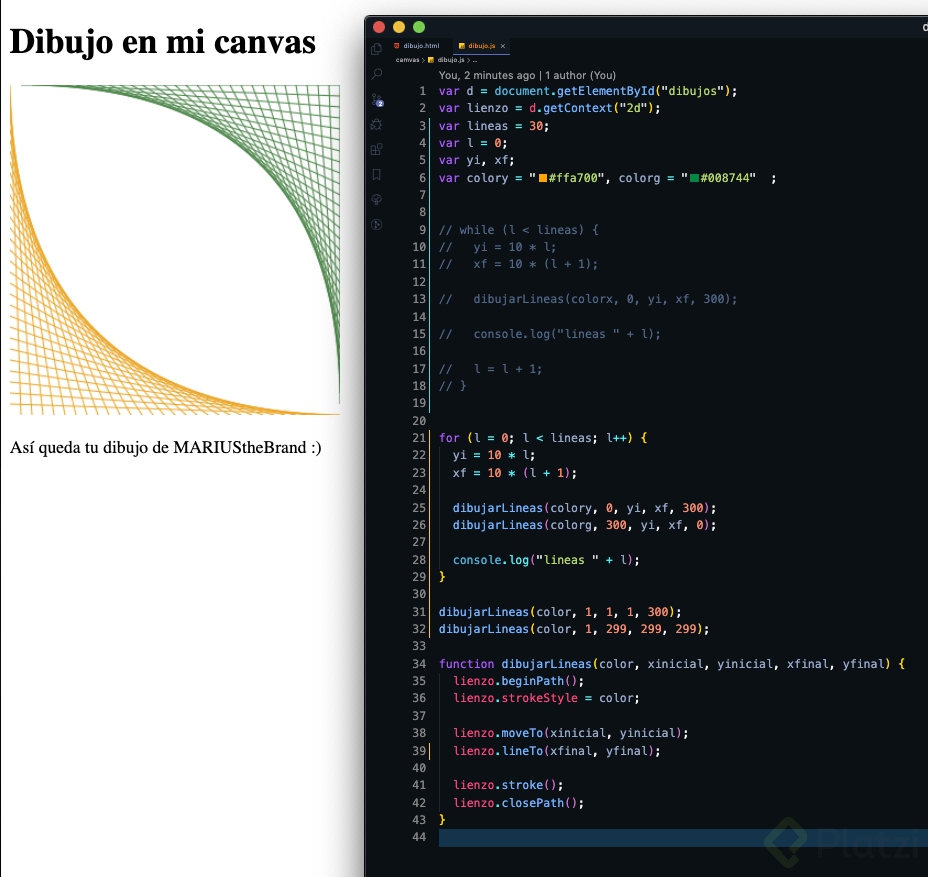Open the orange #ffa700 color swatch

(543, 178)
